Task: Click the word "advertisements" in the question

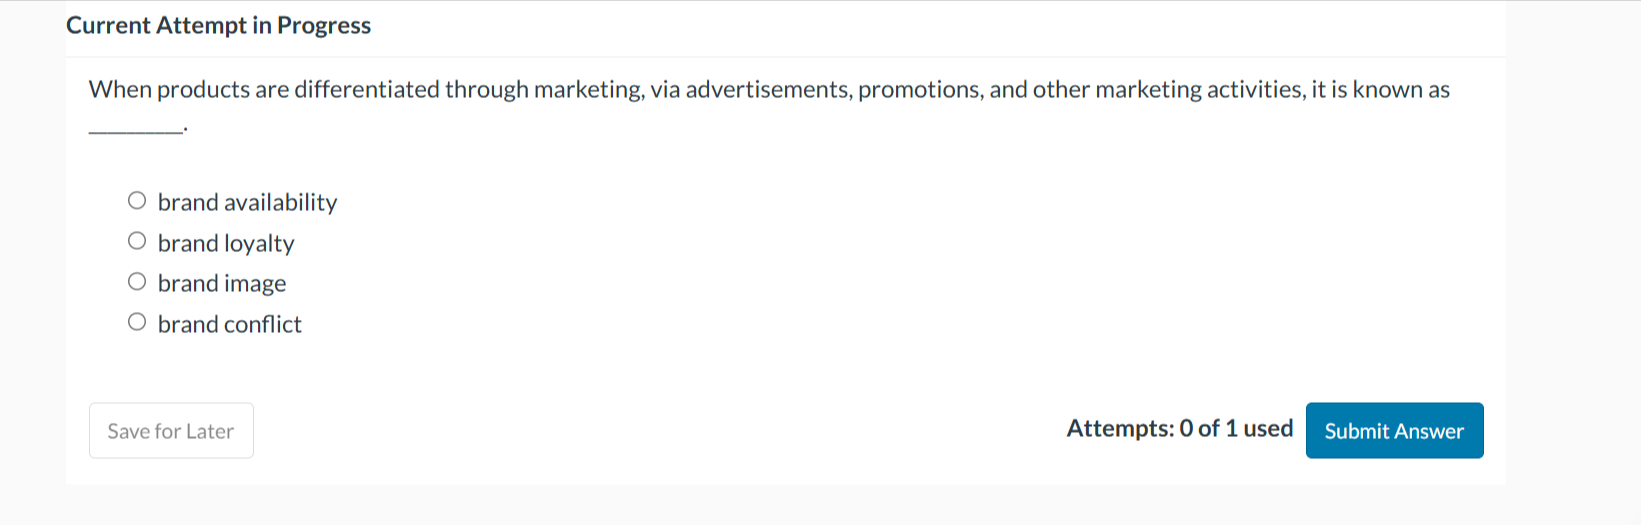Action: click(768, 90)
